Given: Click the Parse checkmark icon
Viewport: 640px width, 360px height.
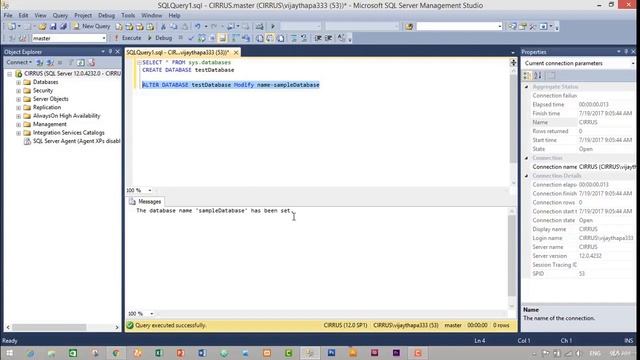Looking at the screenshot, I should click(x=191, y=38).
